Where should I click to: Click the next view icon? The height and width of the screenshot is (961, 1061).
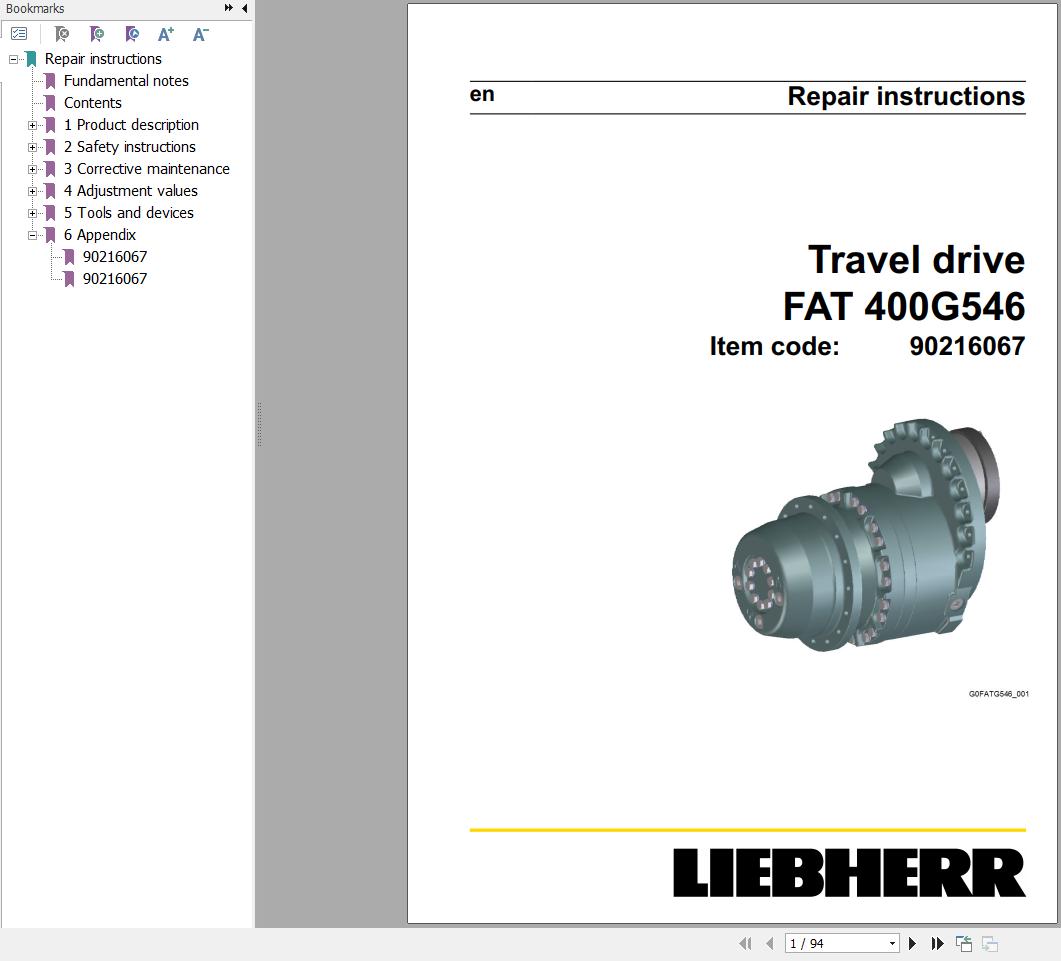pos(990,943)
